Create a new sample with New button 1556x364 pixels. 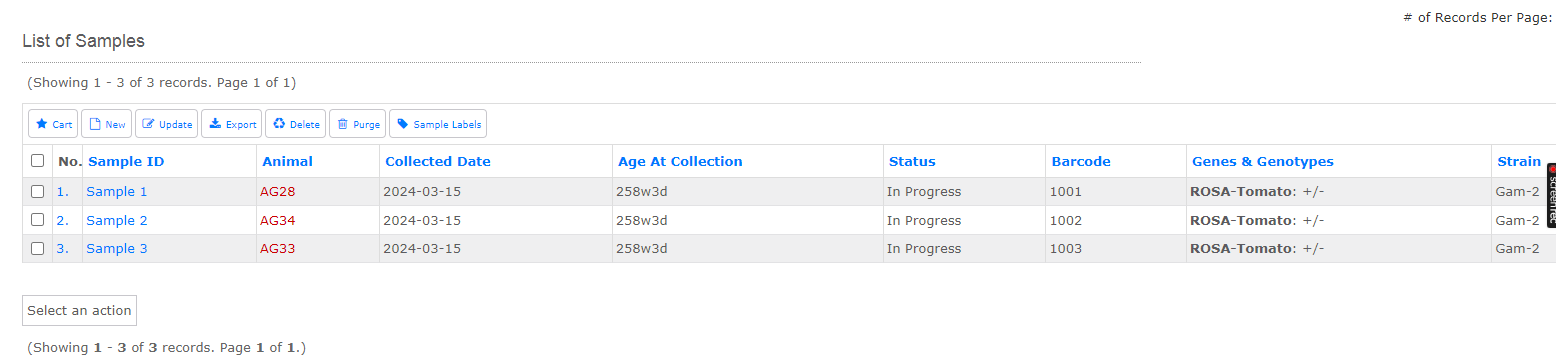tap(106, 124)
